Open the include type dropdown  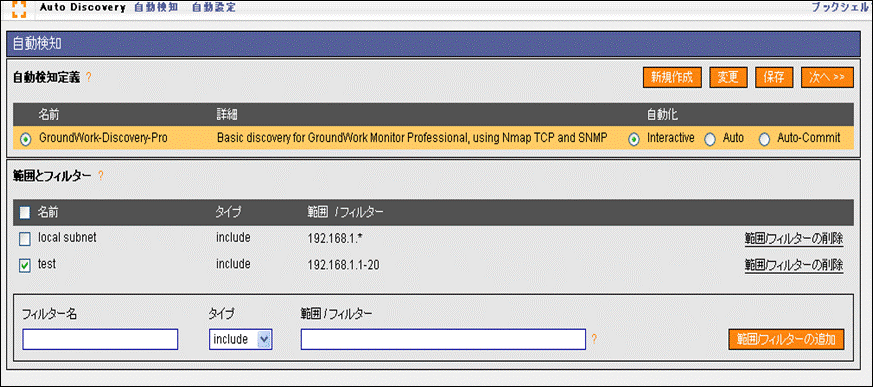[241, 339]
